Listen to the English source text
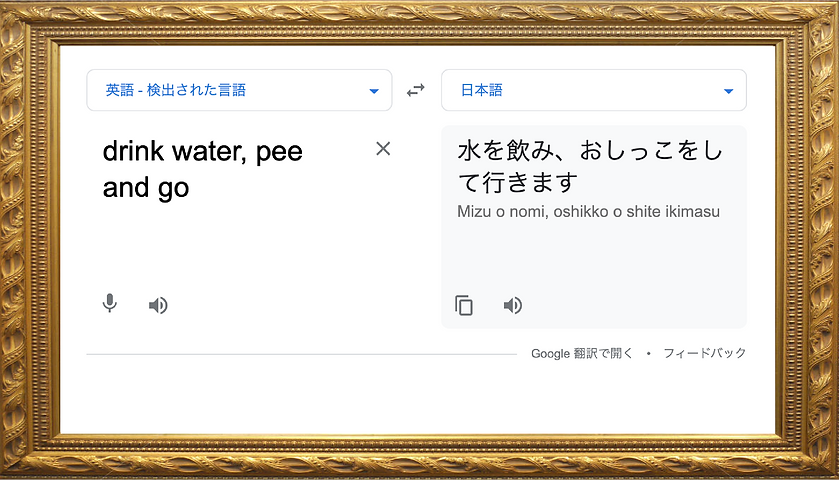 pos(158,305)
